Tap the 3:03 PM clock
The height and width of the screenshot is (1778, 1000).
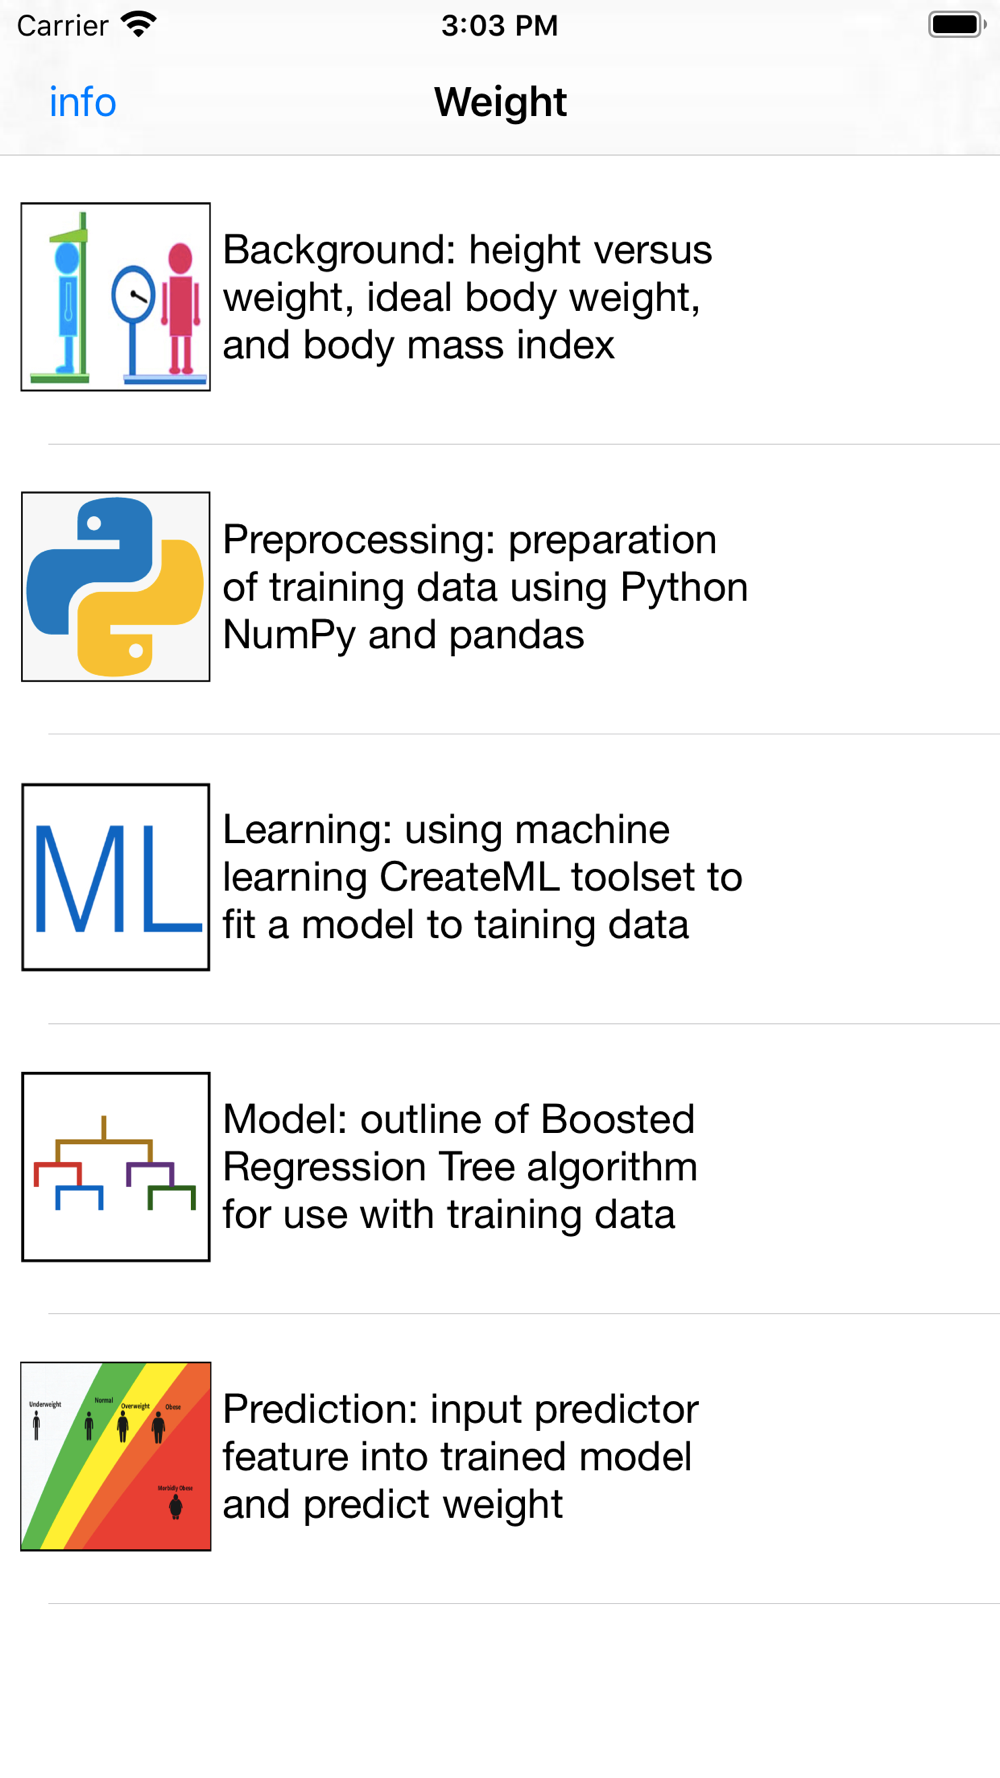500,25
